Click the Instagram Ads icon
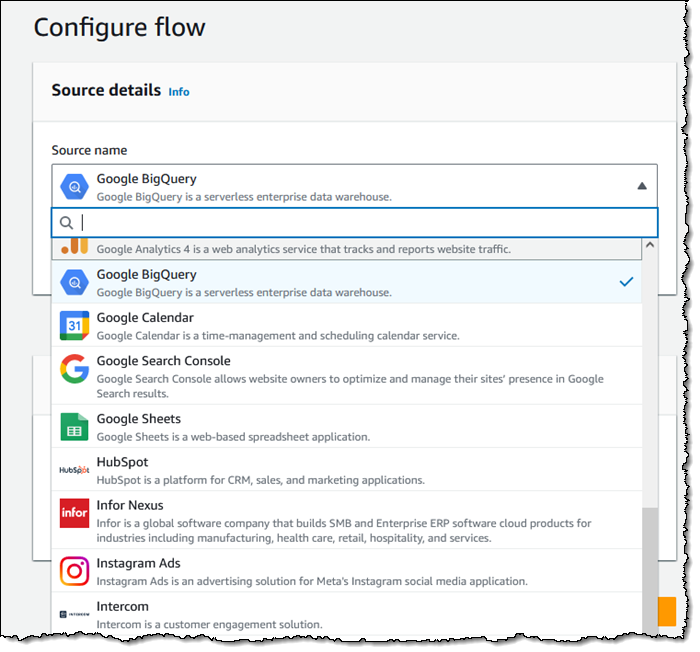700x652 pixels. pyautogui.click(x=74, y=571)
